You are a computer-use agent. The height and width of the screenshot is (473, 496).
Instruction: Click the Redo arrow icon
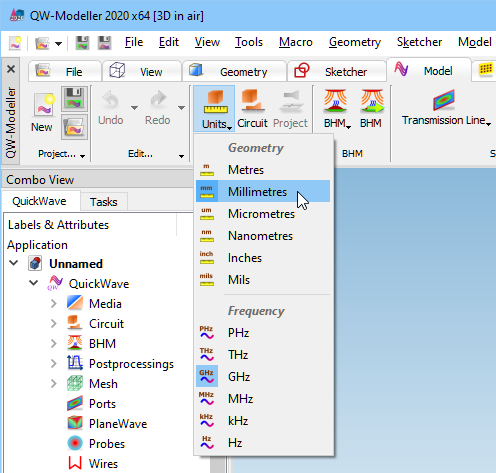(x=158, y=100)
